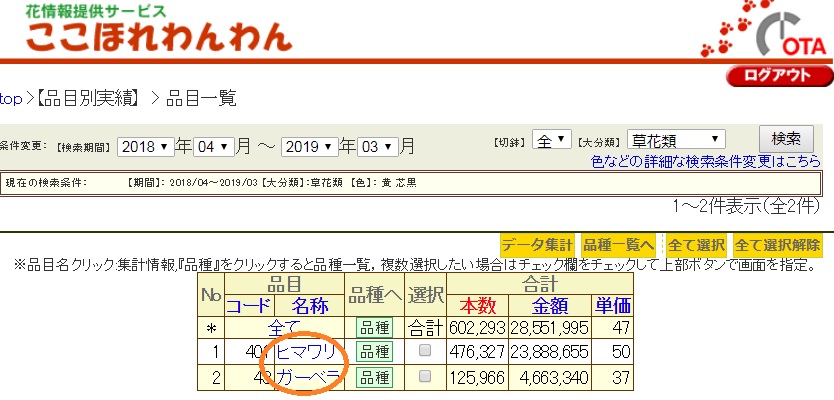834x400 pixels.
Task: Click the 品目一覧 breadcrumb text
Action: pyautogui.click(x=201, y=99)
